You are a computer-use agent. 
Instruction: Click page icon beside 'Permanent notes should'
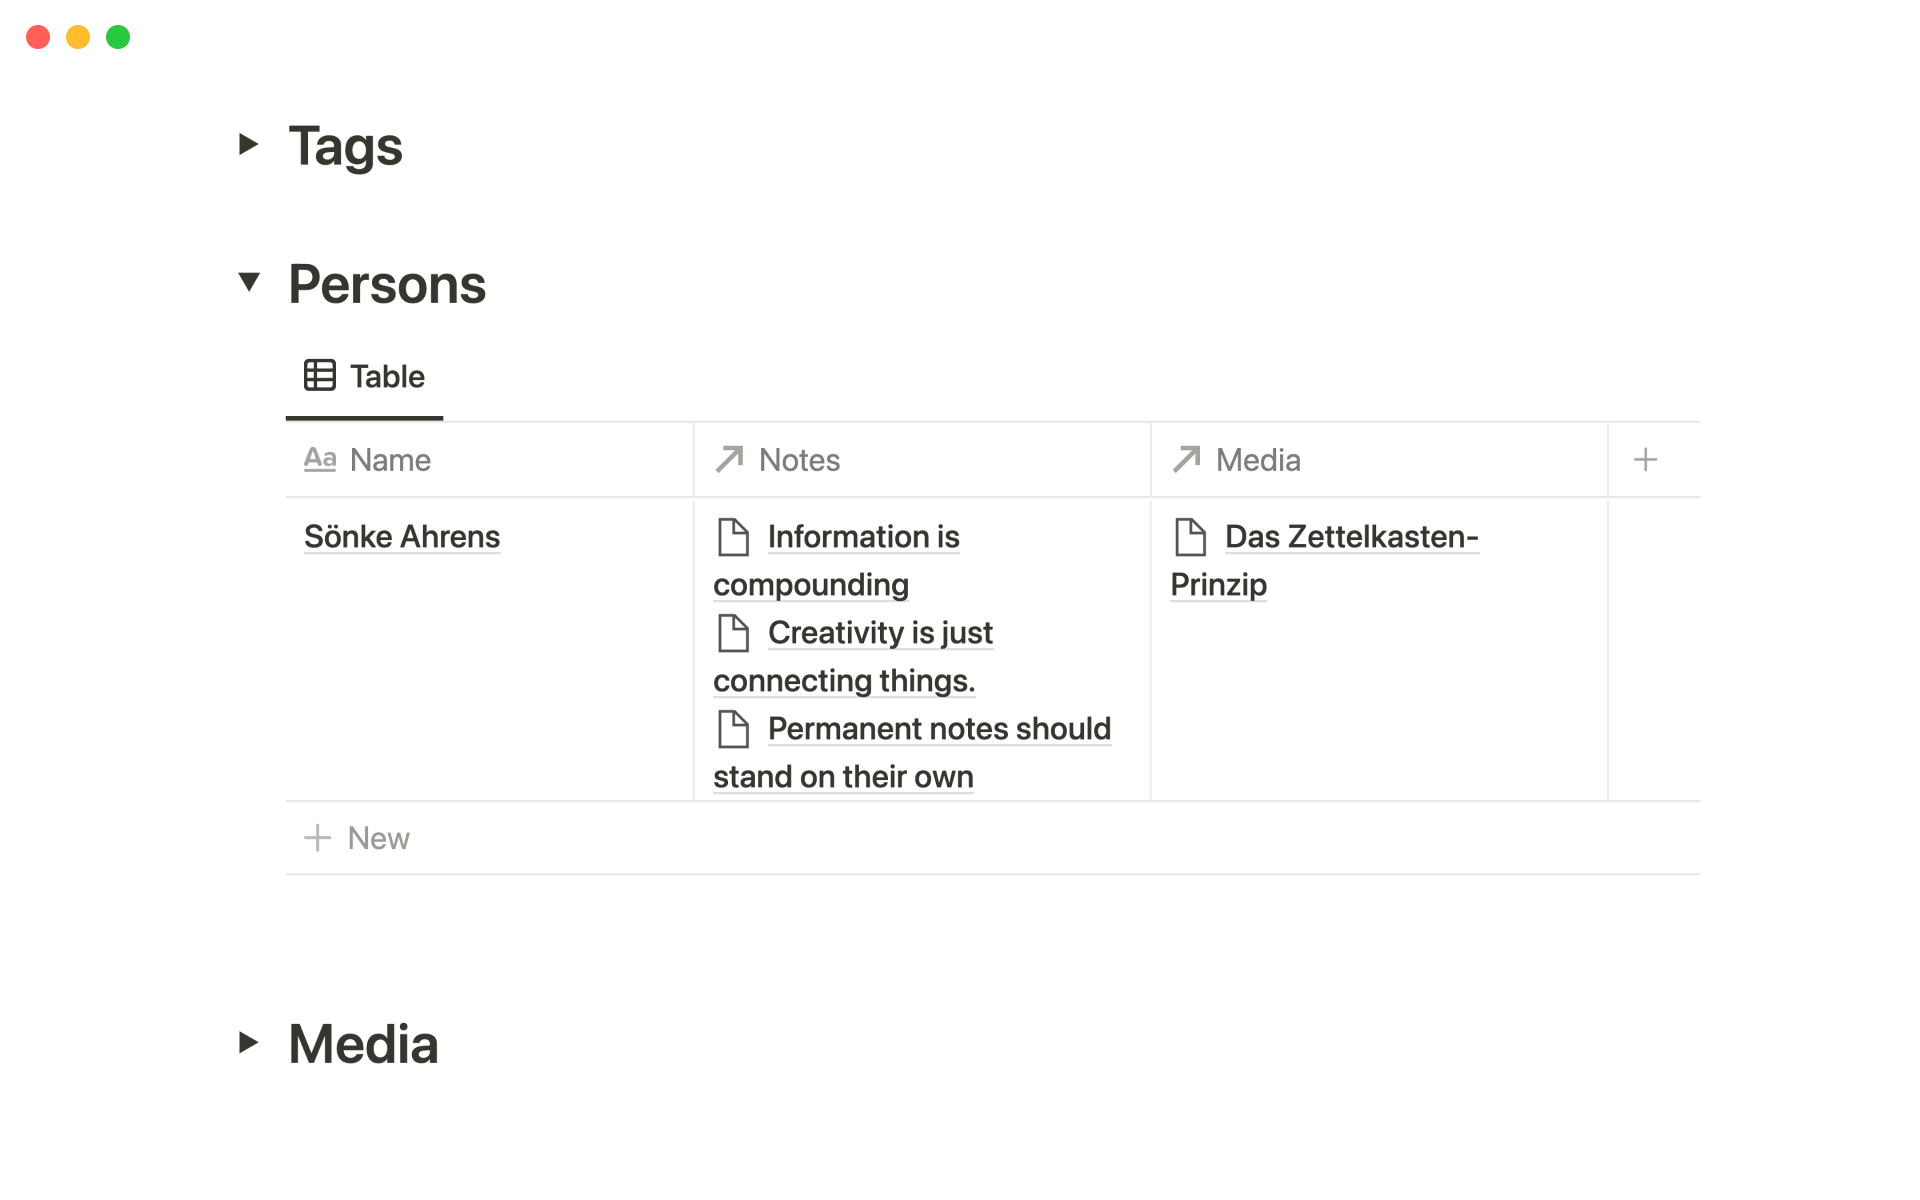point(733,729)
